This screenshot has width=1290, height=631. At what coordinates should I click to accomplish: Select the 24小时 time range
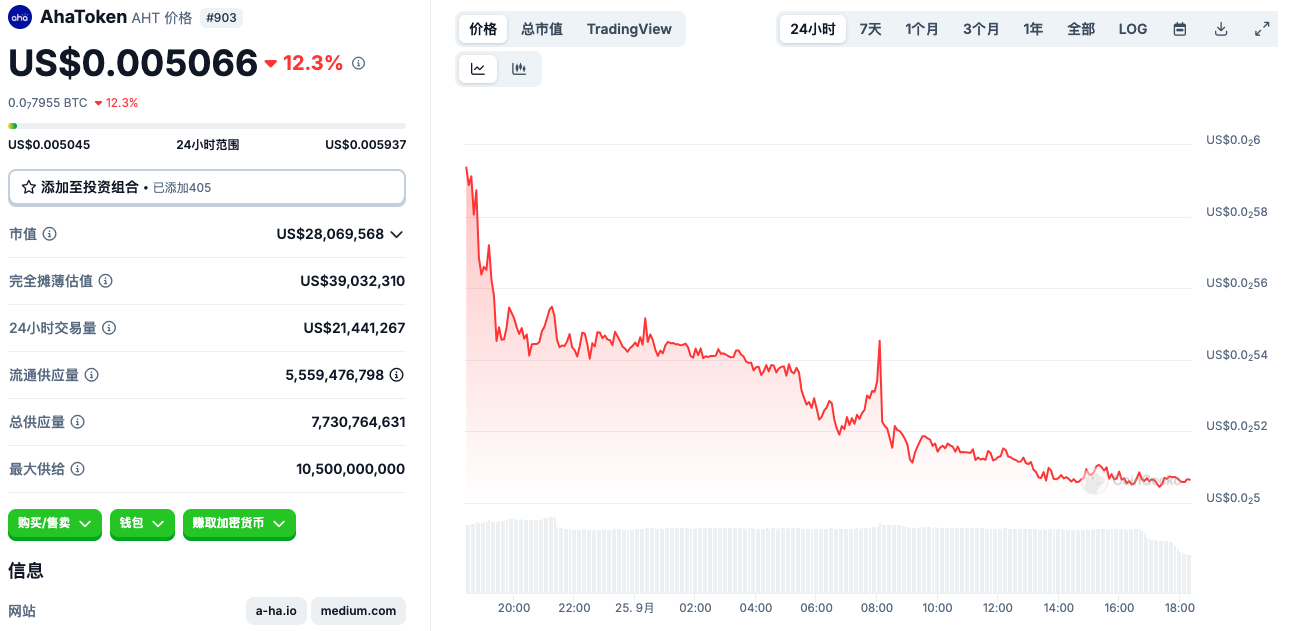pyautogui.click(x=812, y=29)
